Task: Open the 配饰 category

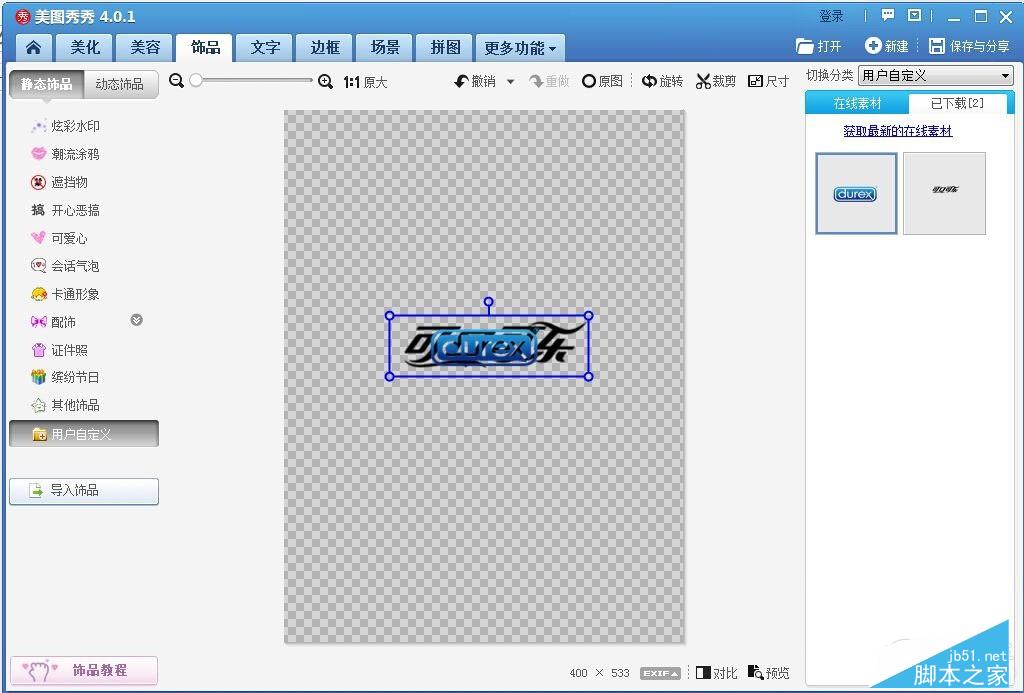Action: pyautogui.click(x=54, y=322)
